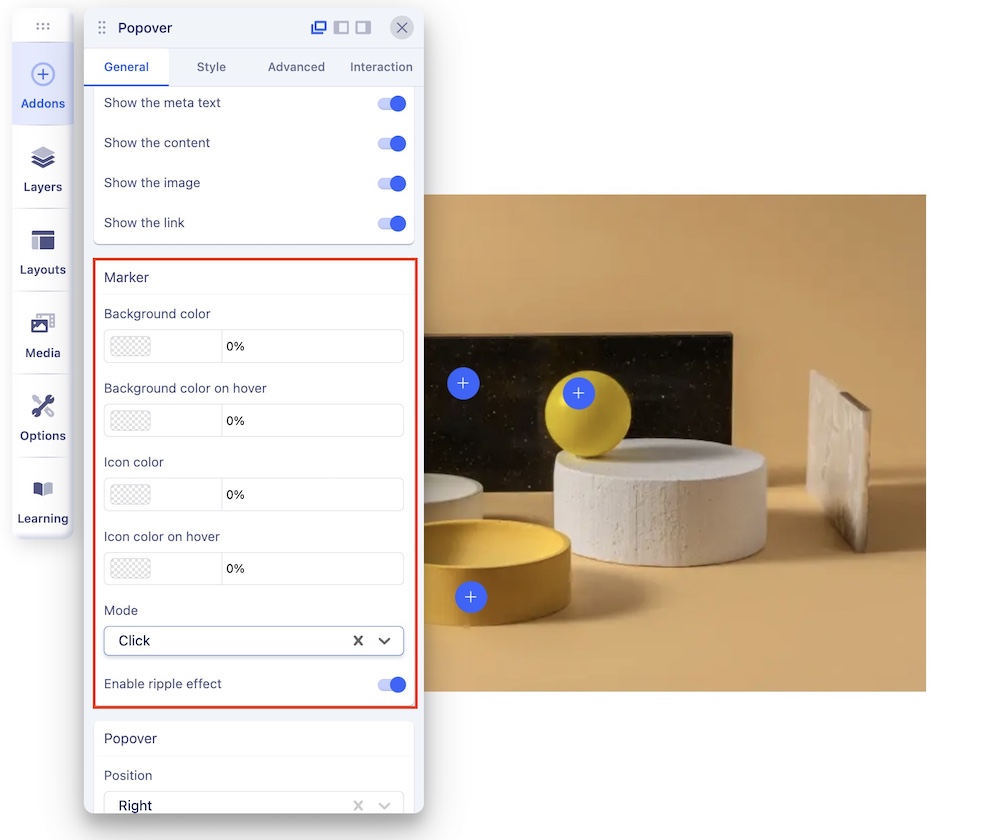1000x840 pixels.
Task: Open the Options tools
Action: click(x=43, y=417)
